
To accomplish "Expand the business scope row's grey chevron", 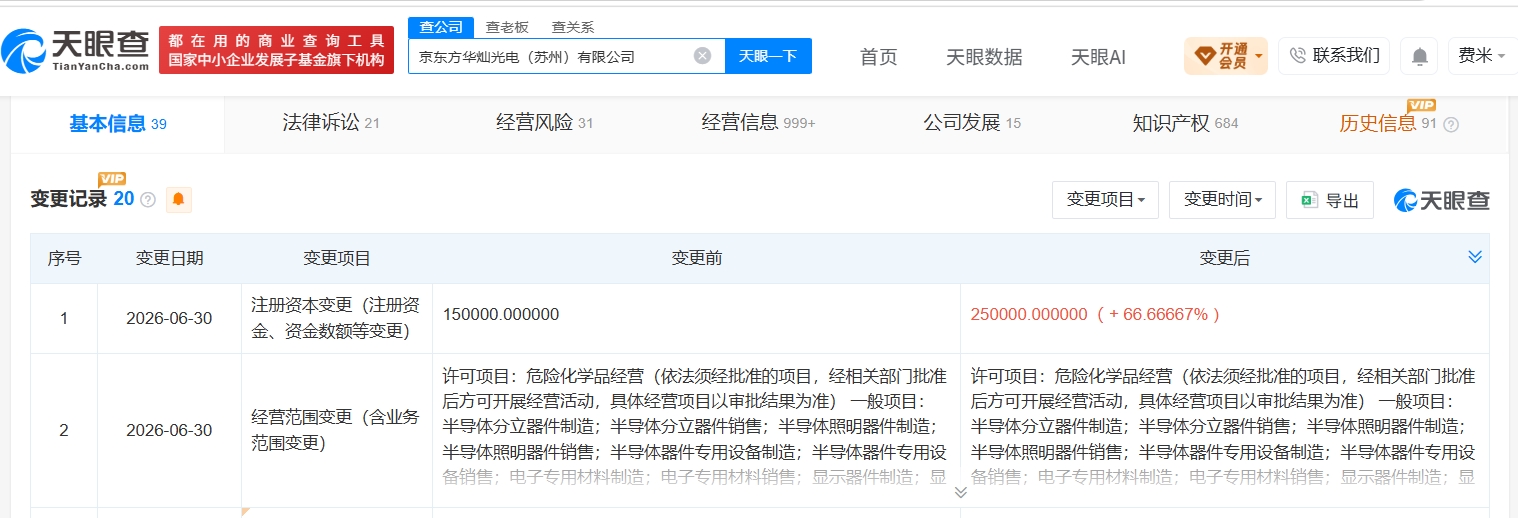I will [x=960, y=492].
